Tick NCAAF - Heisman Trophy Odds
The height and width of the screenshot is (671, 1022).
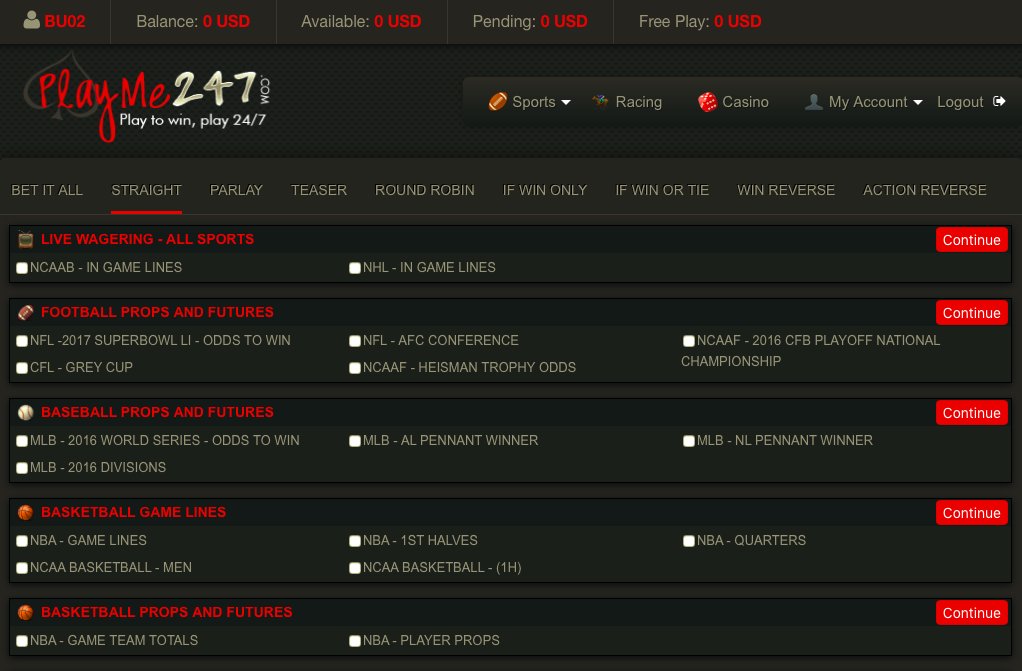(x=355, y=368)
